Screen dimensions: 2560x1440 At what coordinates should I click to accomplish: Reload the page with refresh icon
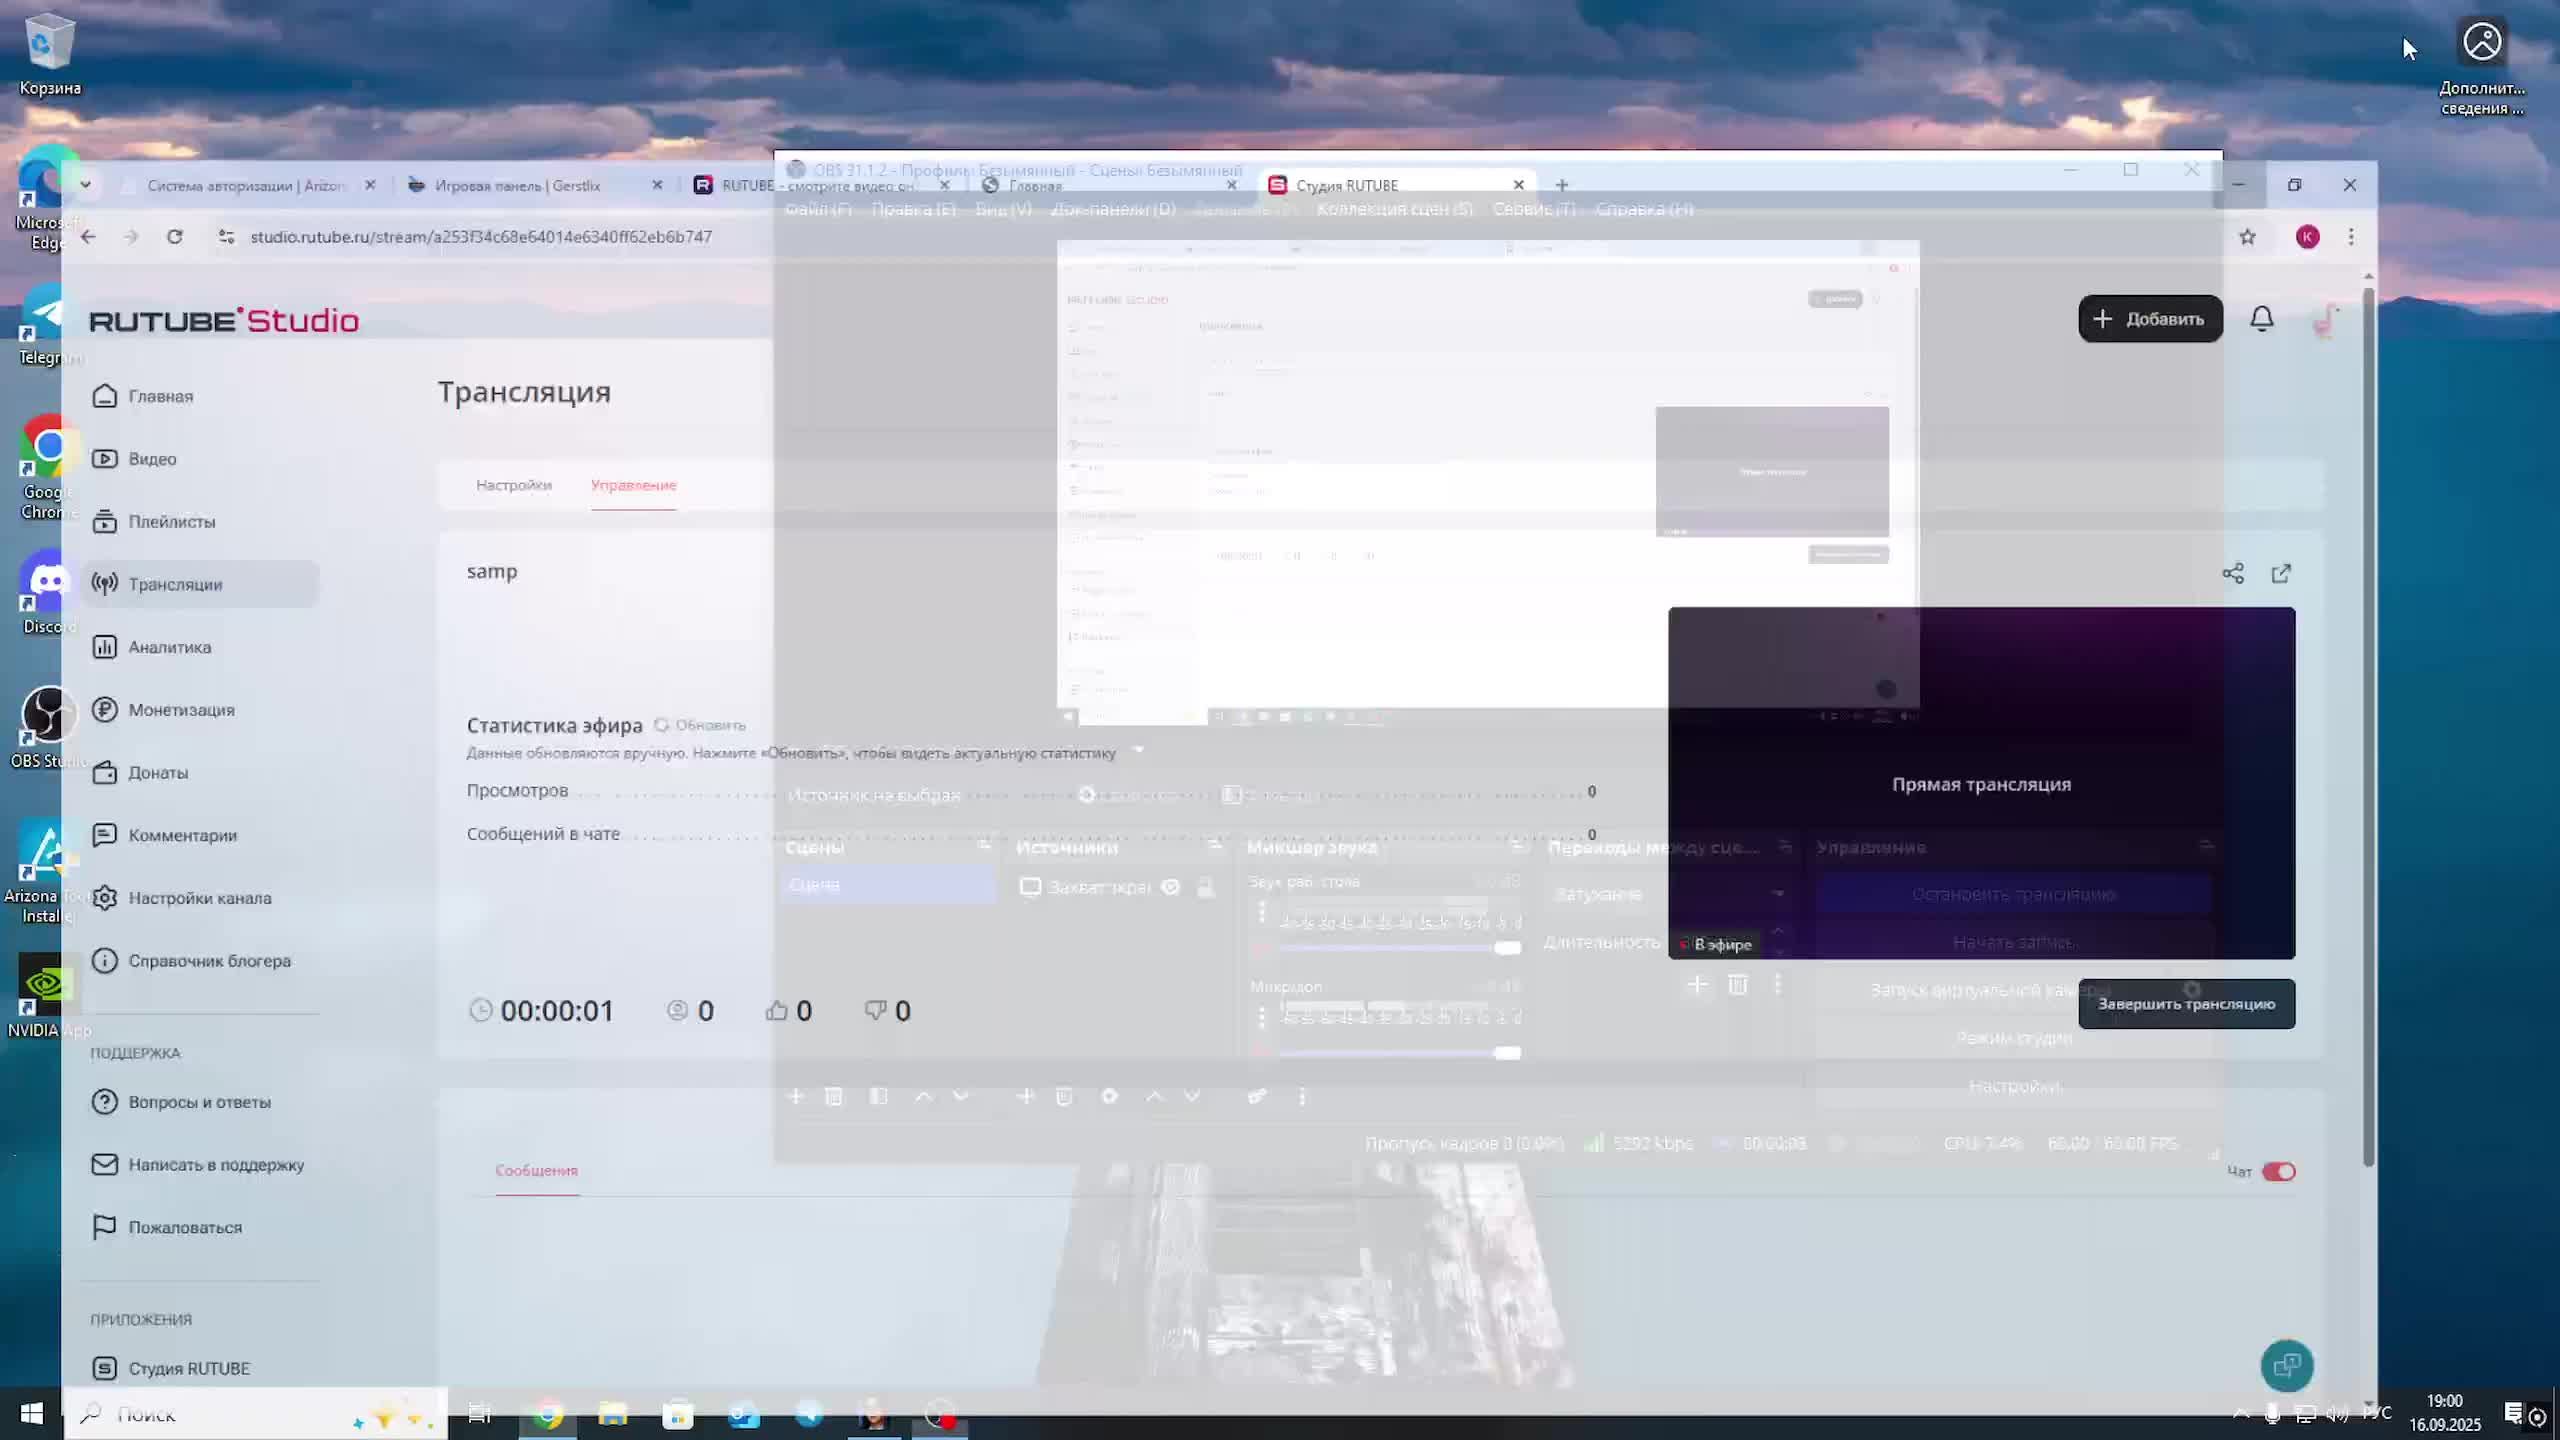tap(175, 237)
